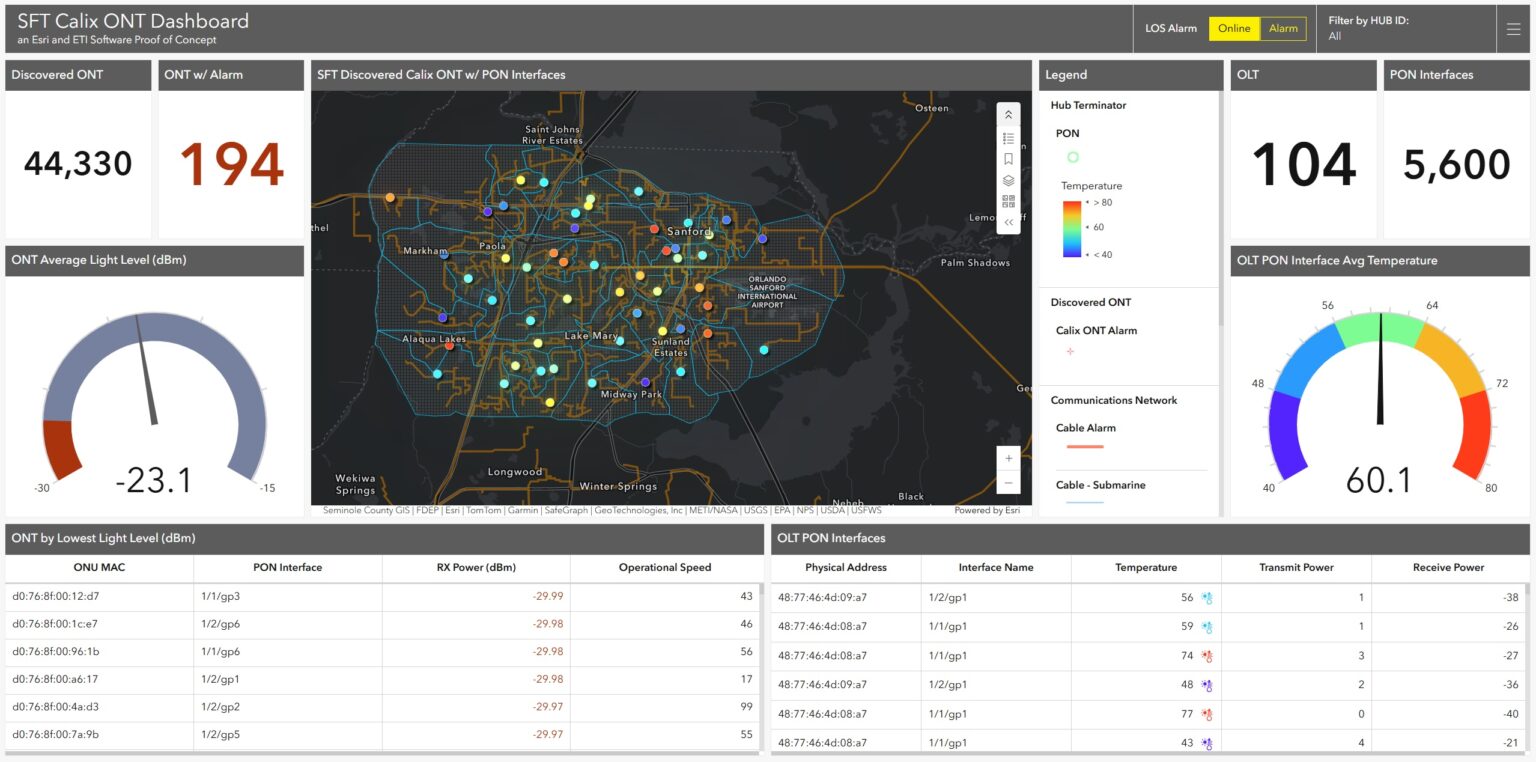Open the basemap gallery tool
The image size is (1536, 762).
[1008, 201]
